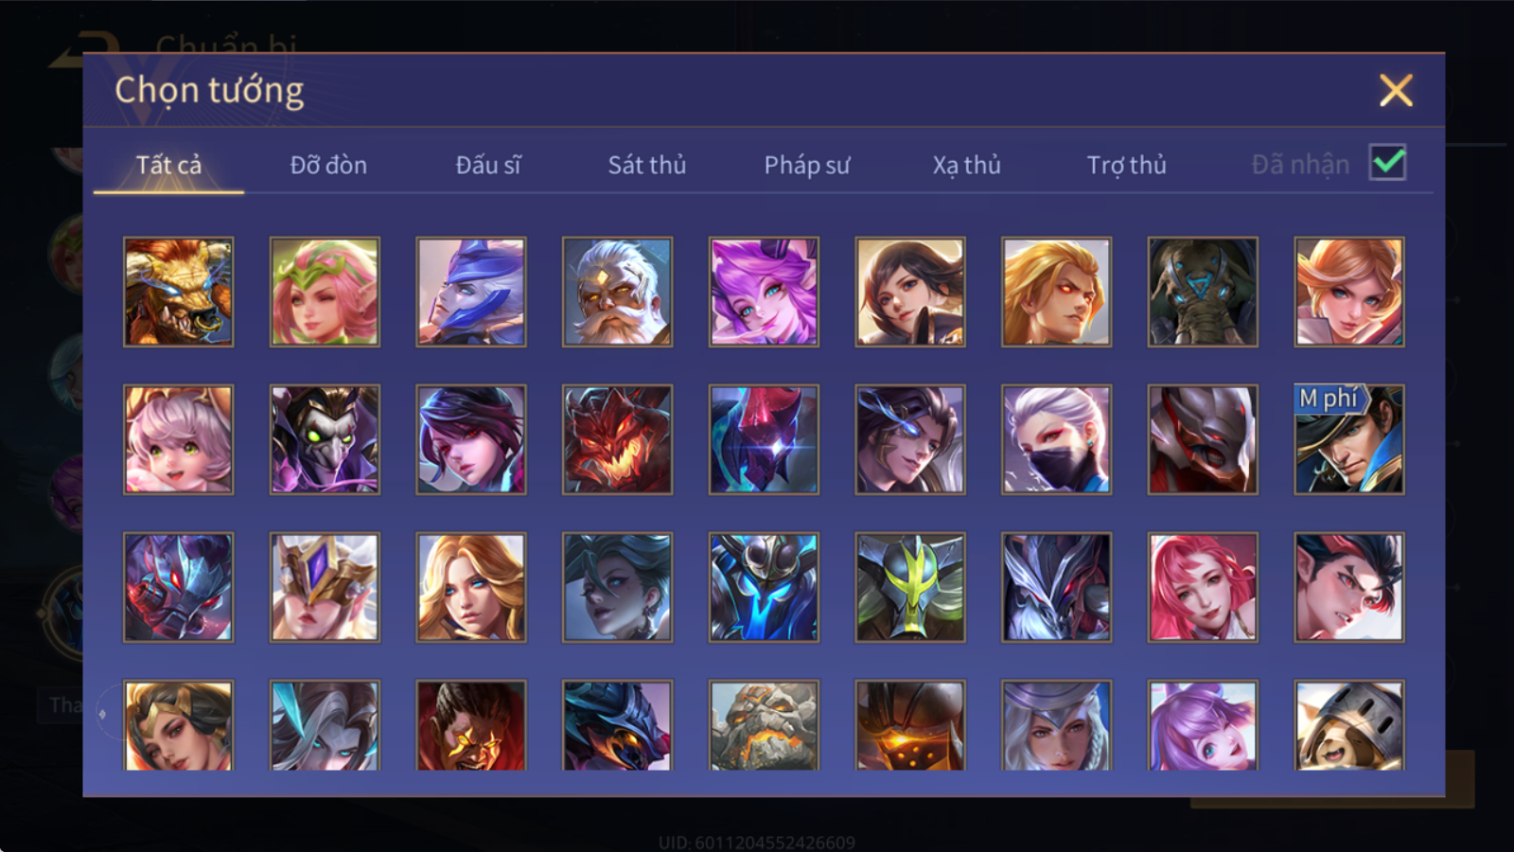Switch to the Đỡ đòn tab
Viewport: 1514px width, 852px height.
pyautogui.click(x=328, y=165)
